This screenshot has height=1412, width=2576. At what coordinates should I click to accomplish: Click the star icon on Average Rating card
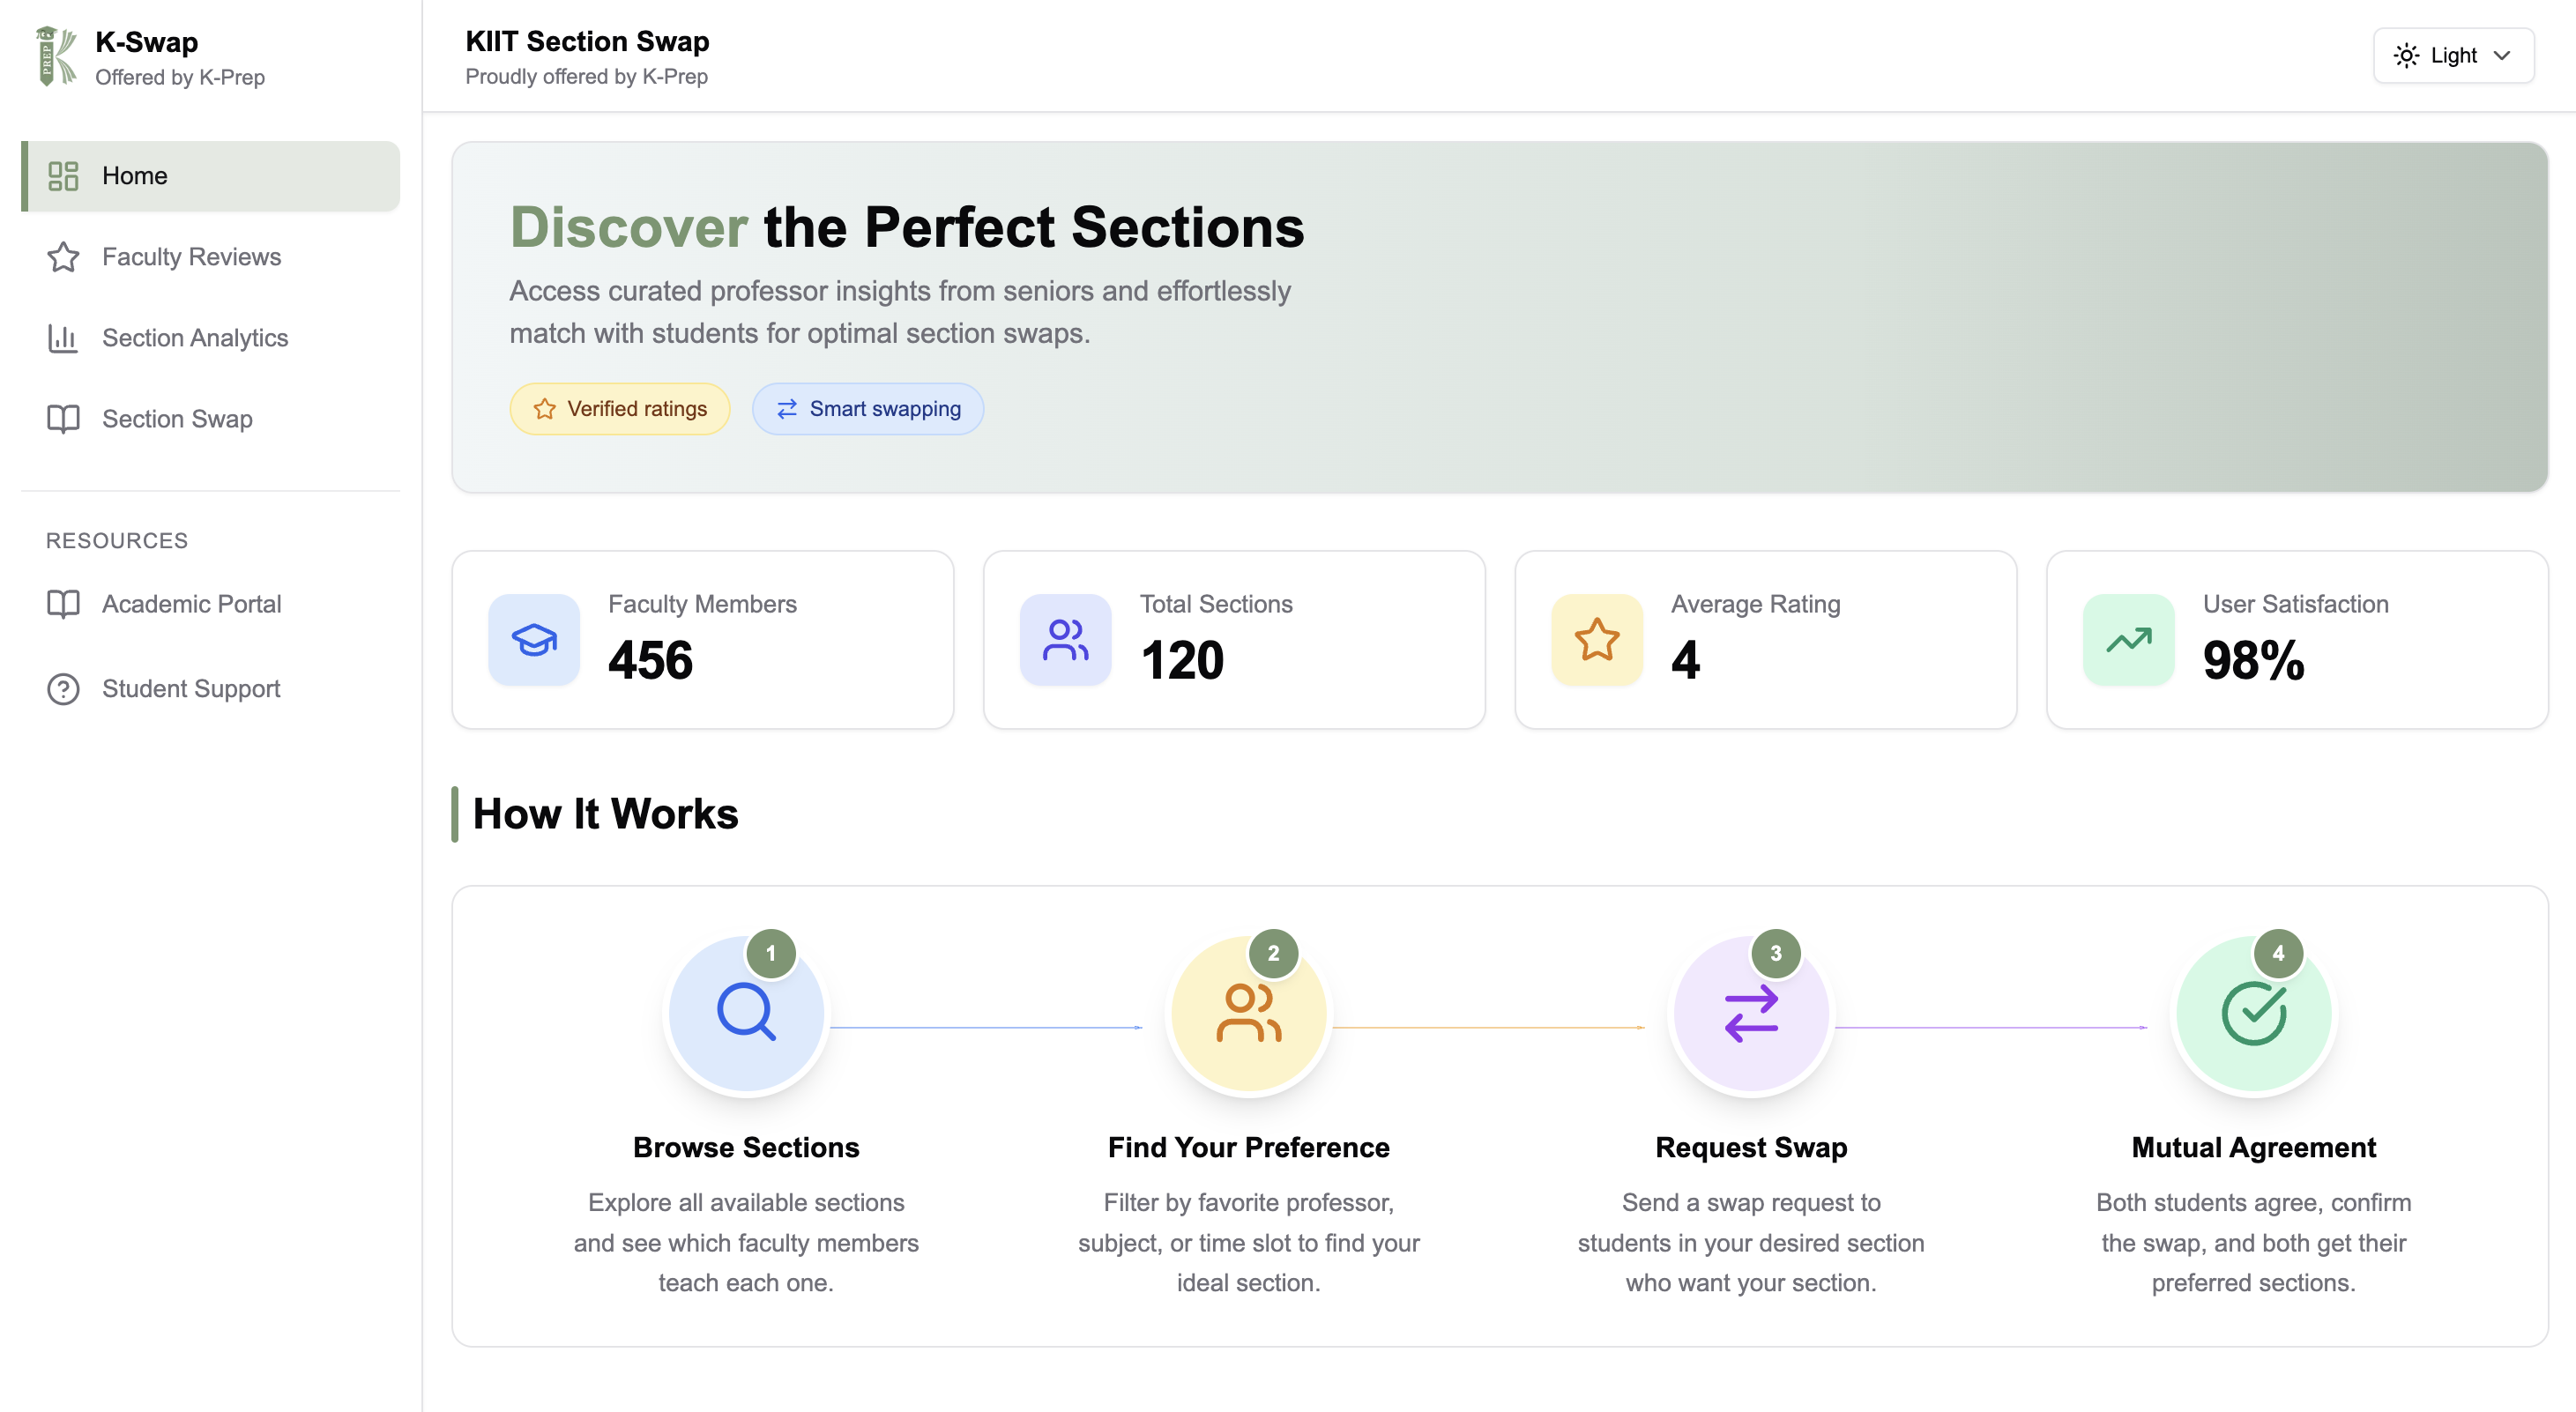pos(1597,640)
